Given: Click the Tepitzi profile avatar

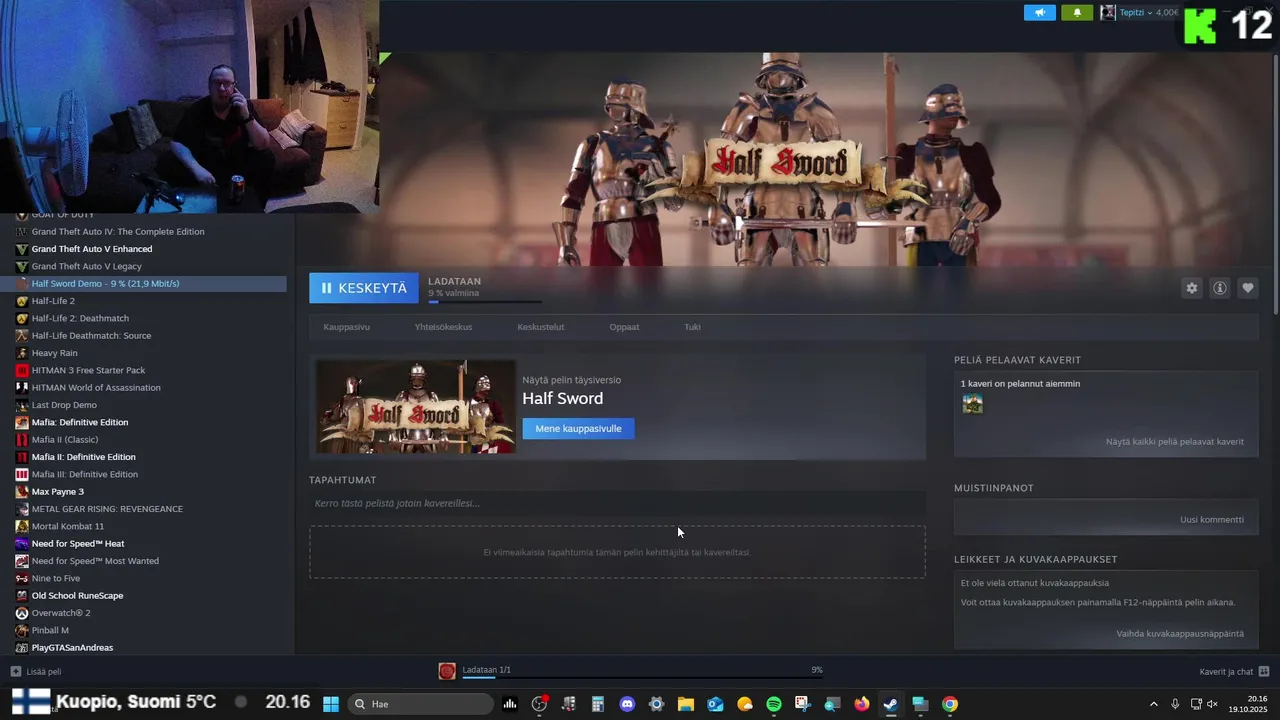Looking at the screenshot, I should [x=1108, y=13].
